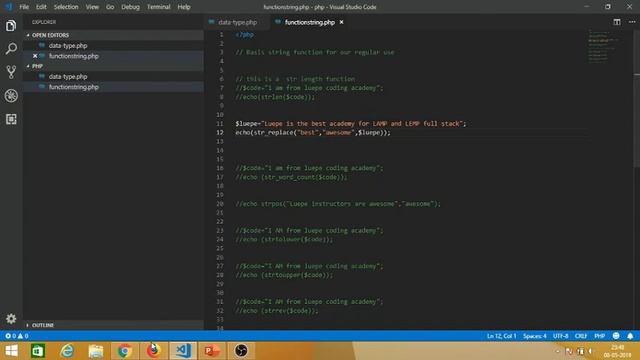Change UTF-8 encoding in status bar
The image size is (640, 360).
tap(560, 336)
